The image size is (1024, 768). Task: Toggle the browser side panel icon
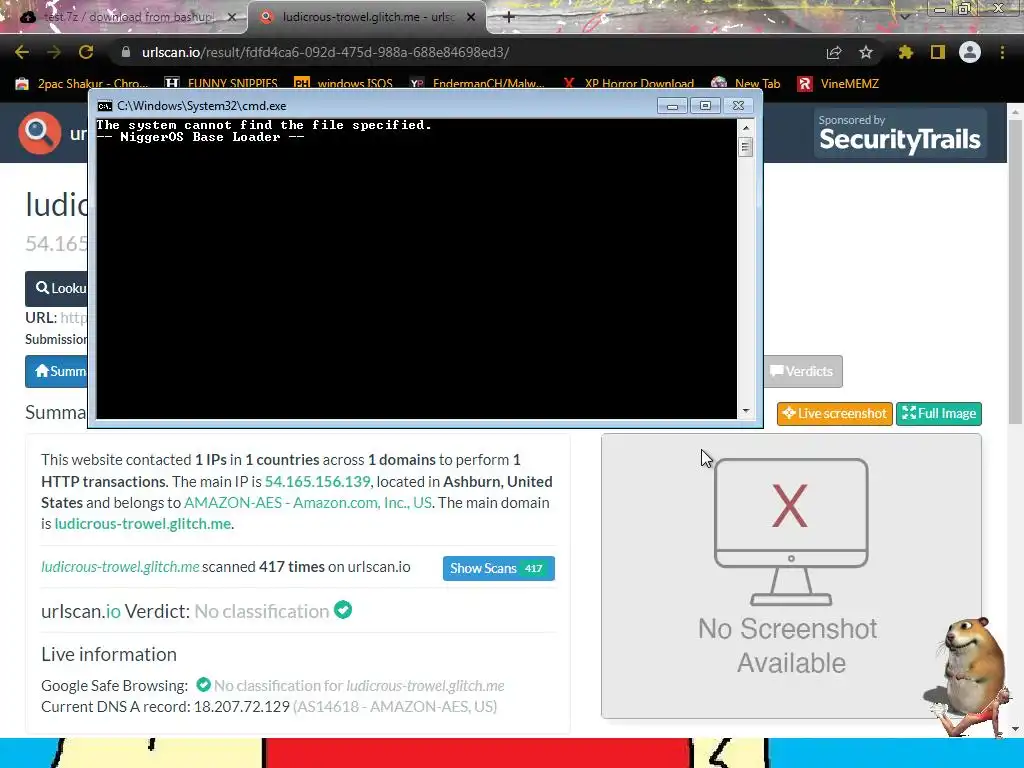click(938, 52)
